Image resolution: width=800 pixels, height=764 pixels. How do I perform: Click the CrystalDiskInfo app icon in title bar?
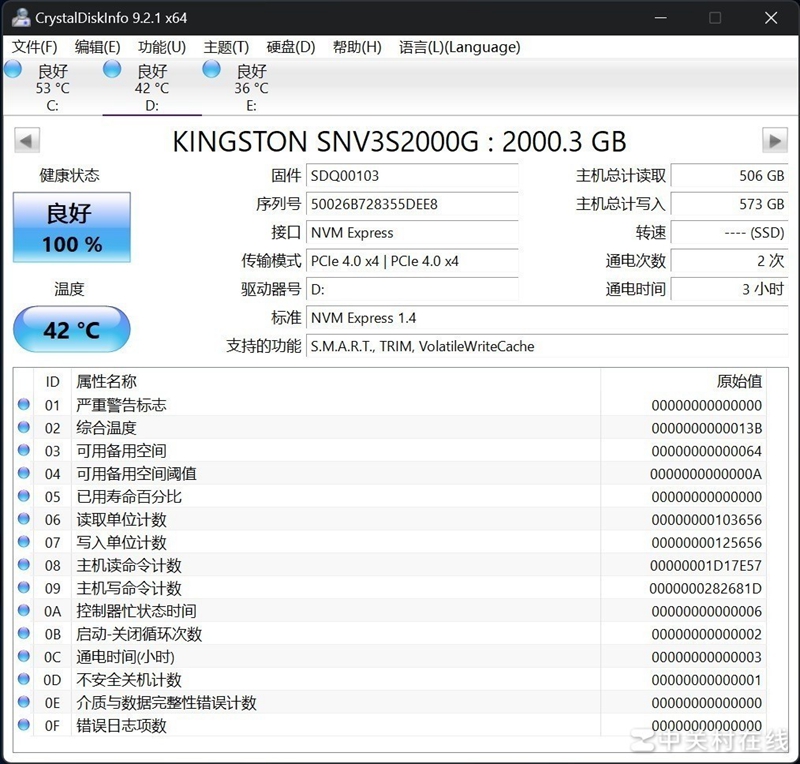(x=21, y=17)
